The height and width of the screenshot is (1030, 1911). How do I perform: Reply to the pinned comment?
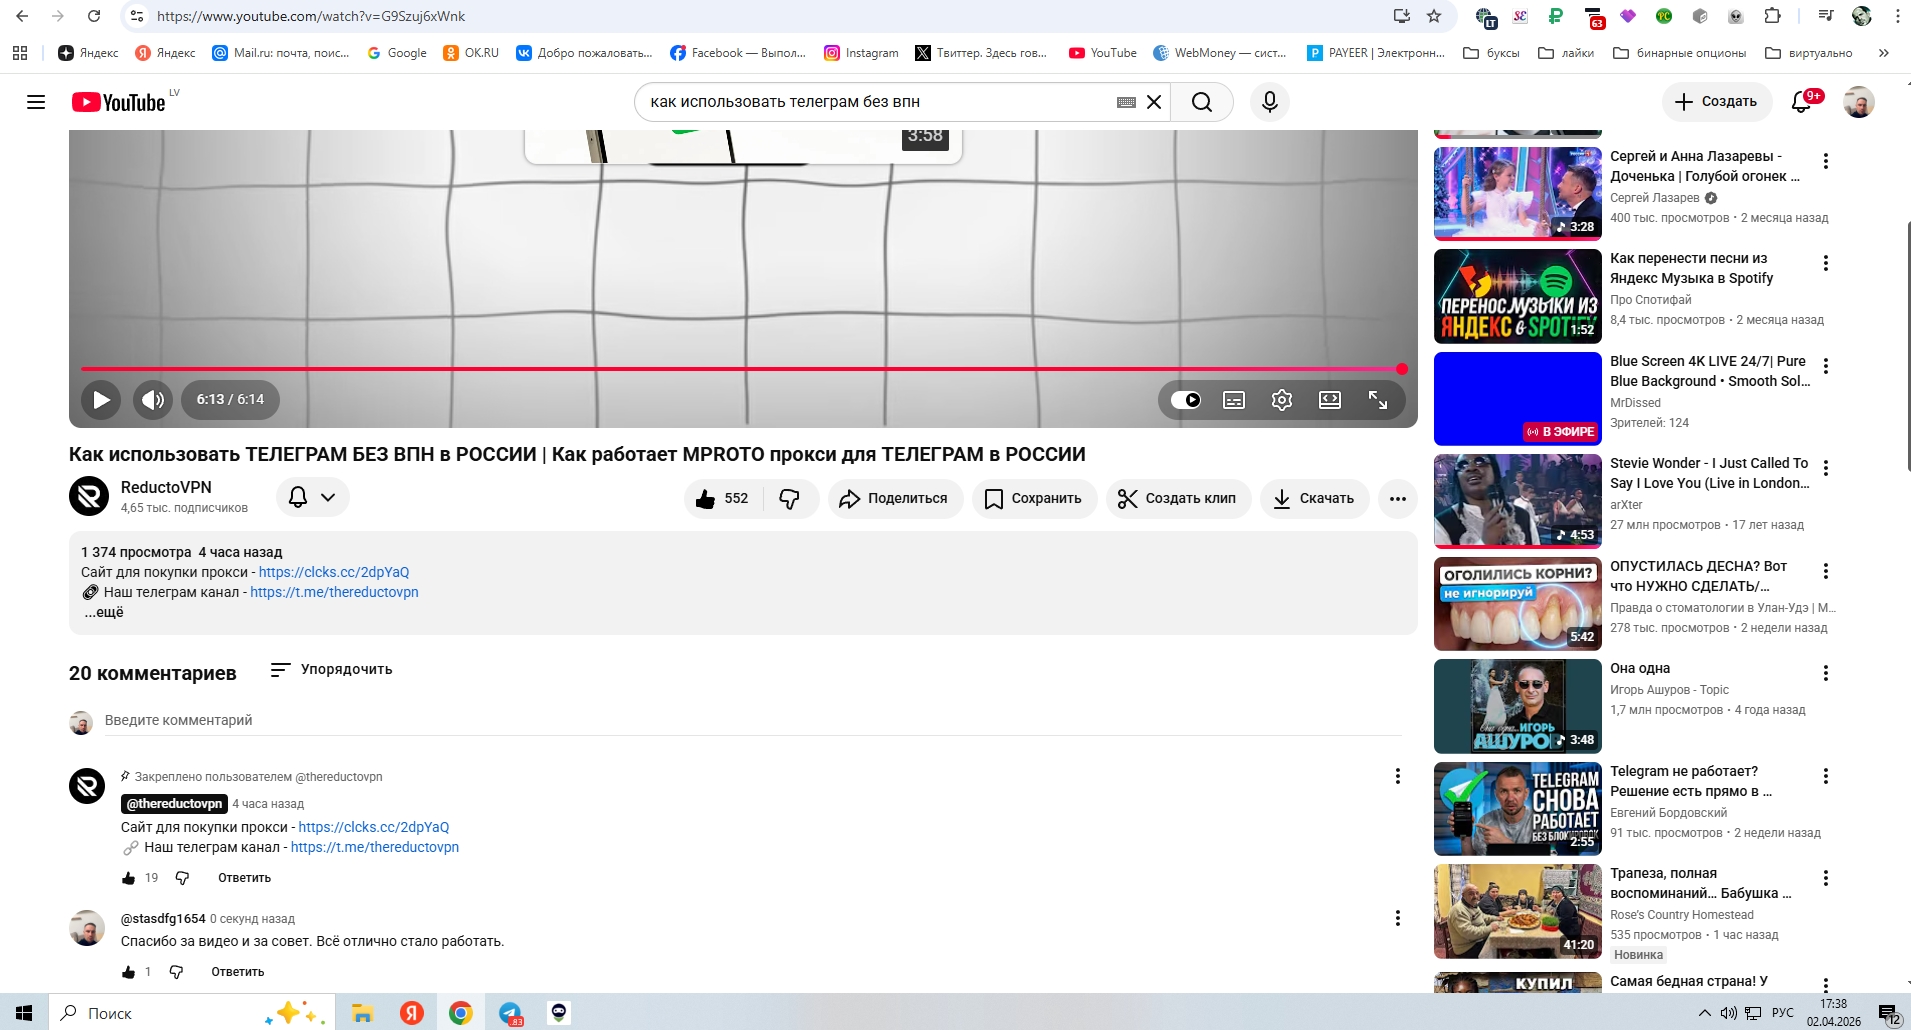click(x=244, y=878)
